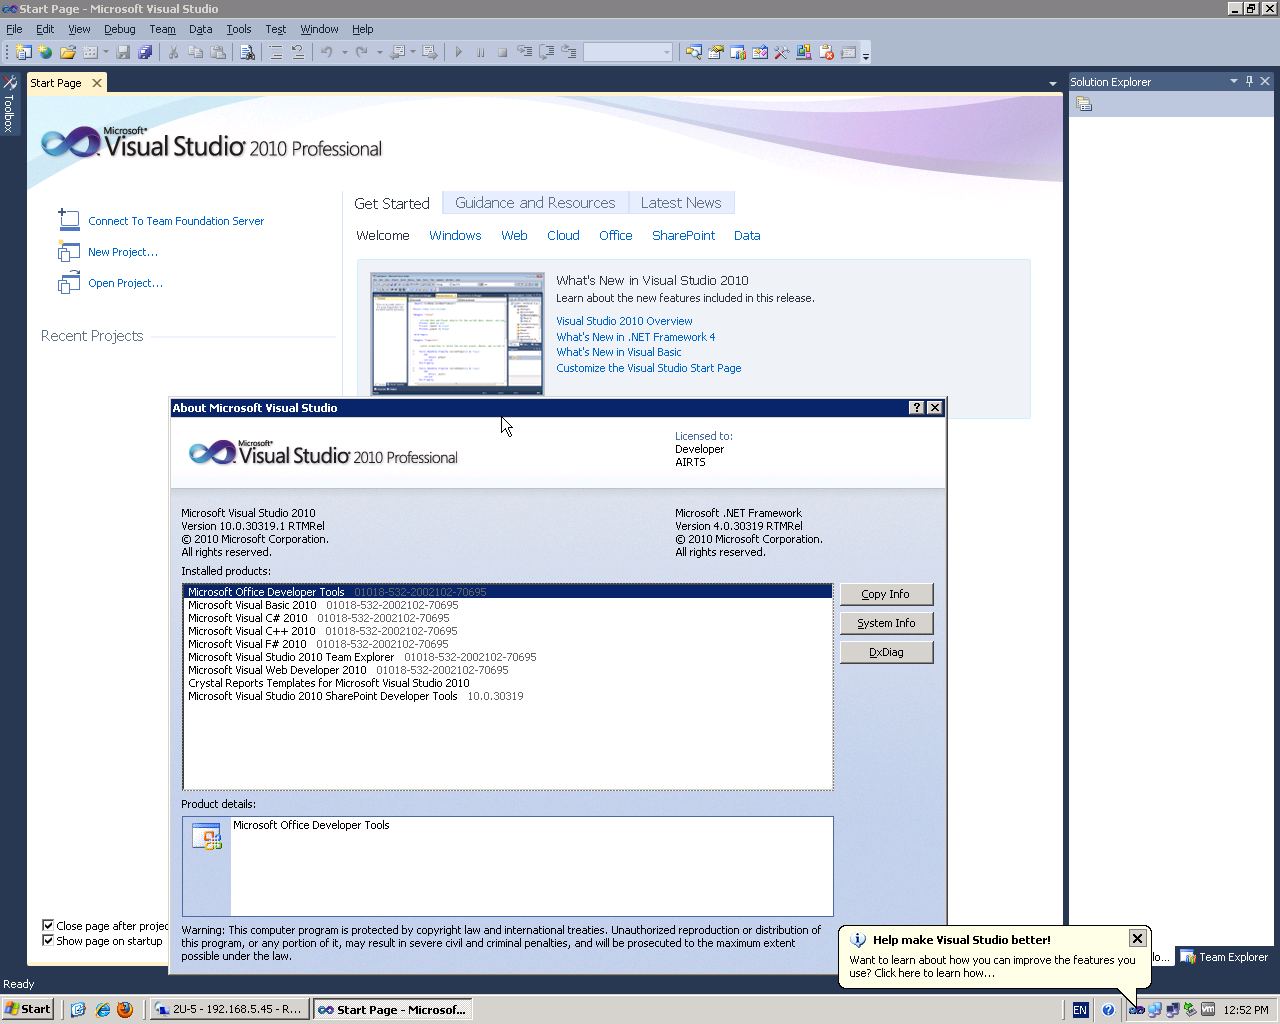1280x1024 pixels.
Task: Click the Firefox quick launch icon
Action: [x=125, y=1010]
